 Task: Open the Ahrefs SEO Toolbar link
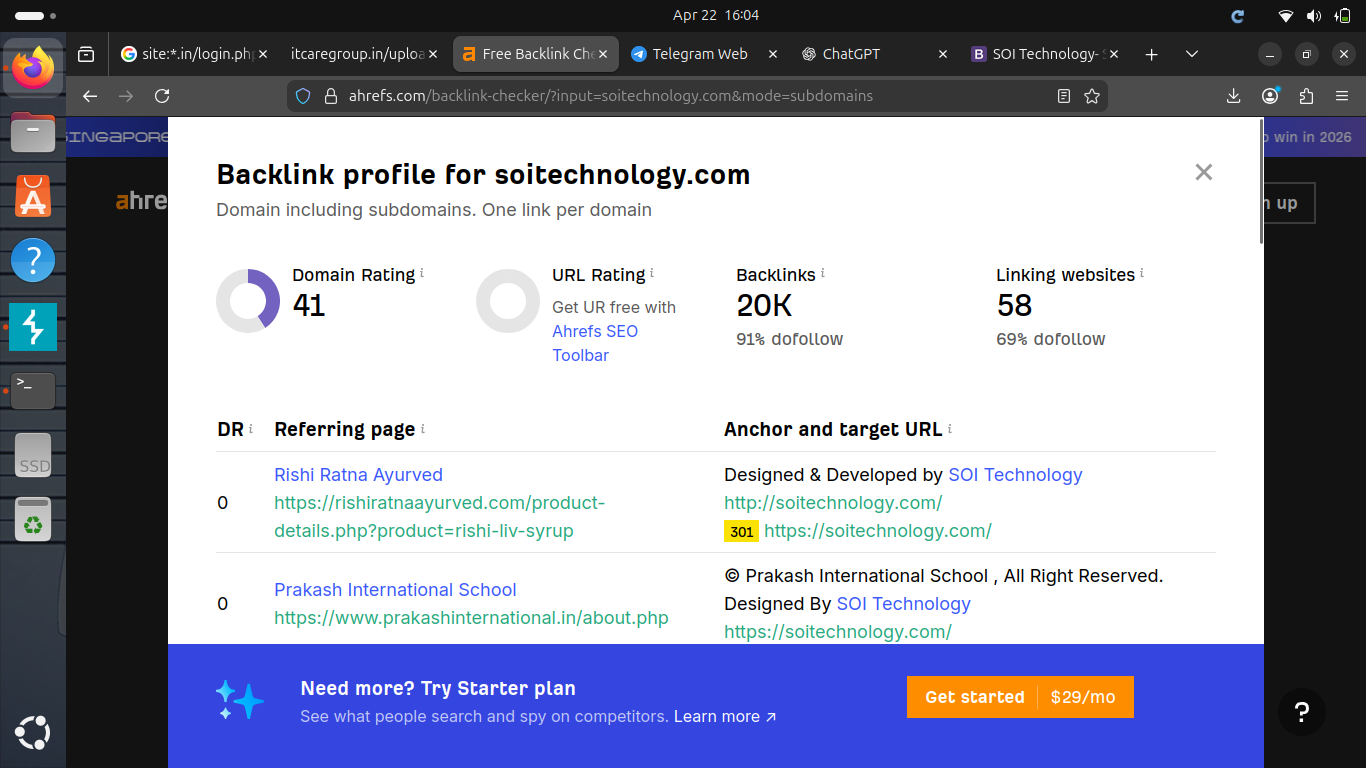pos(595,343)
